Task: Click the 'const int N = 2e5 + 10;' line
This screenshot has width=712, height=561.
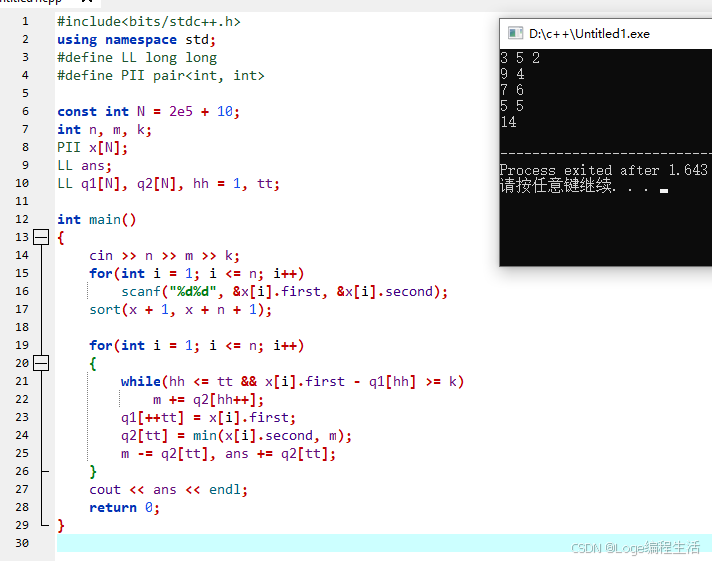Action: (x=148, y=111)
